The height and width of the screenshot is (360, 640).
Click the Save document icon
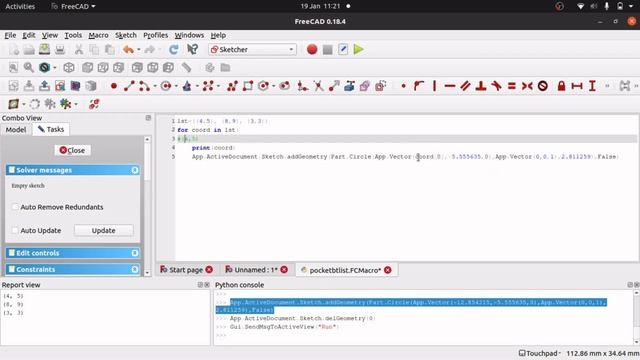[x=44, y=49]
